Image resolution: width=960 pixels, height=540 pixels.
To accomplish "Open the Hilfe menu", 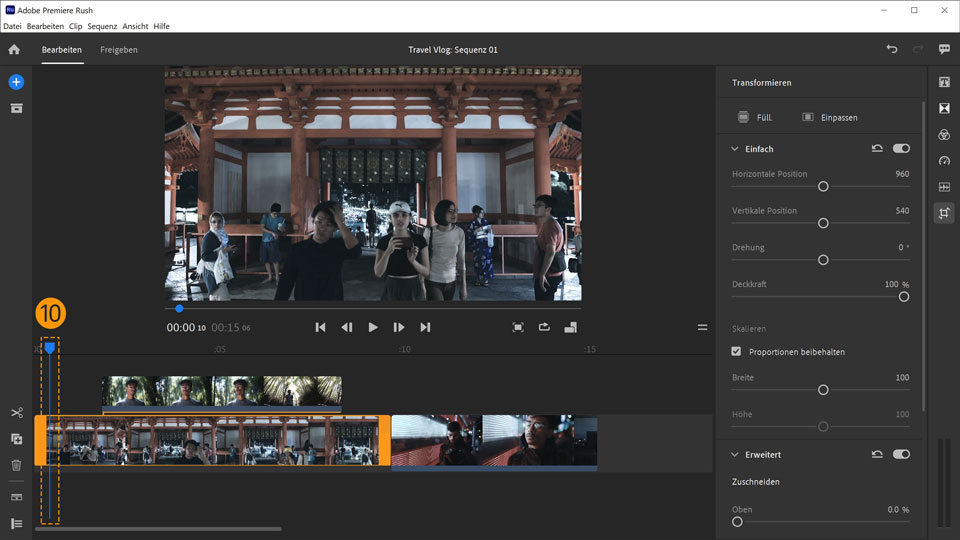I will pos(162,26).
